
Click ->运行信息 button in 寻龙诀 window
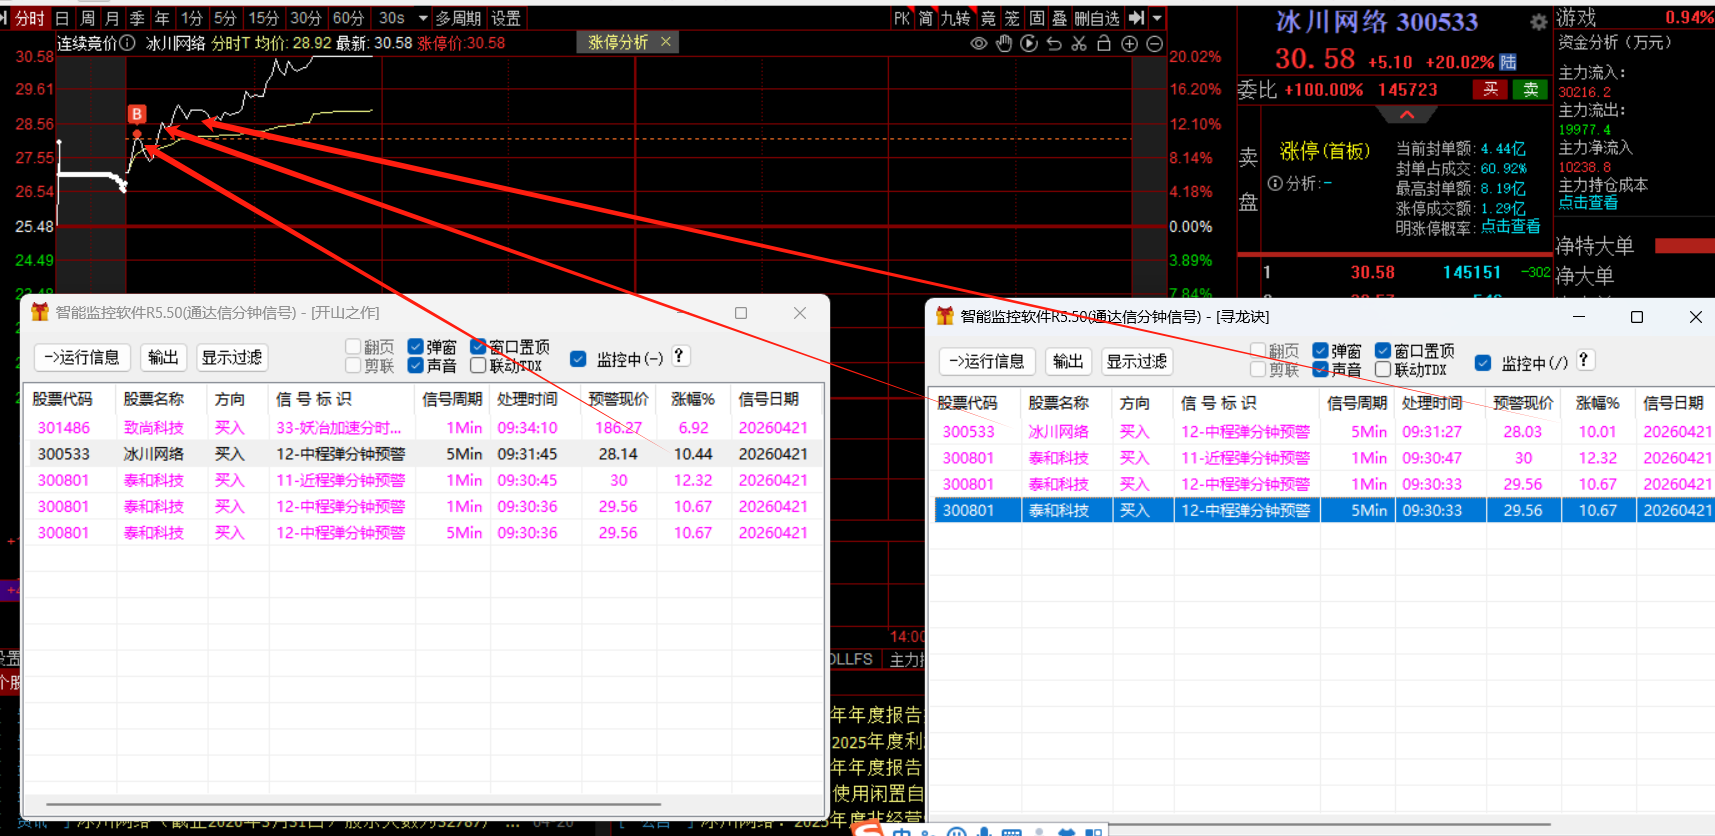(986, 361)
